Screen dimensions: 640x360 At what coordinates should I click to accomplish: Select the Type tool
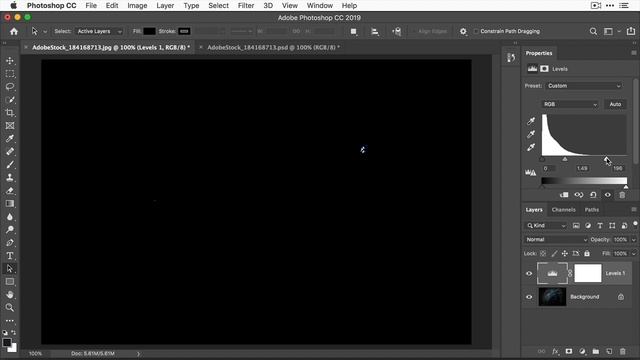pos(10,256)
